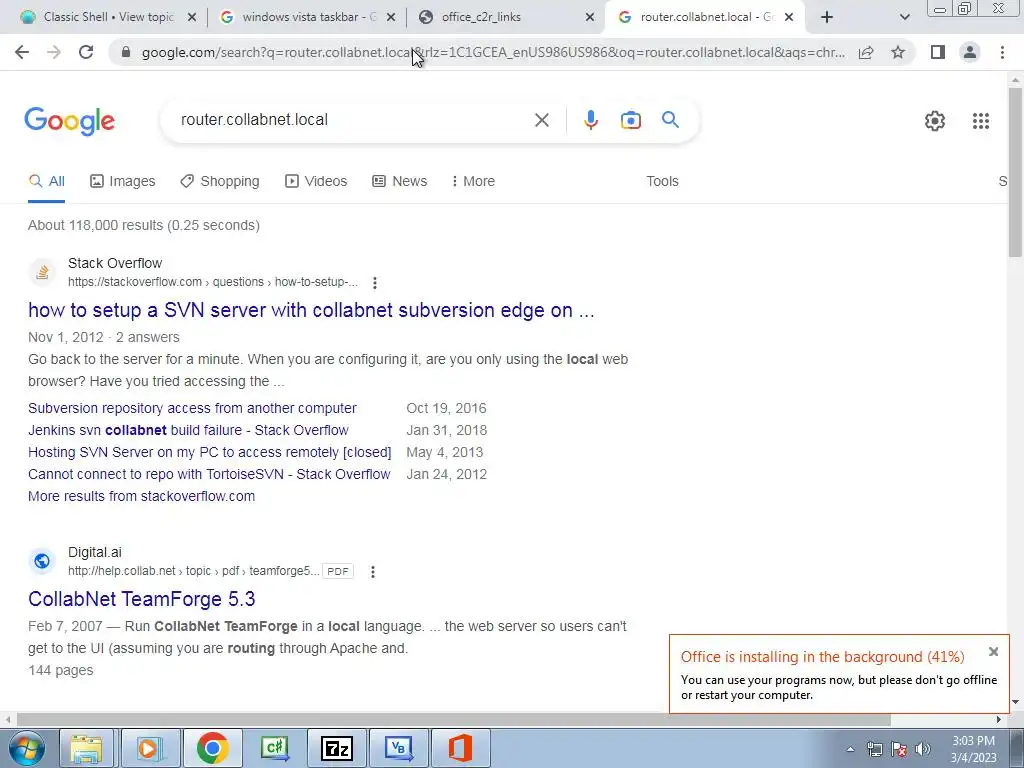Click the Google logo

click(x=69, y=121)
